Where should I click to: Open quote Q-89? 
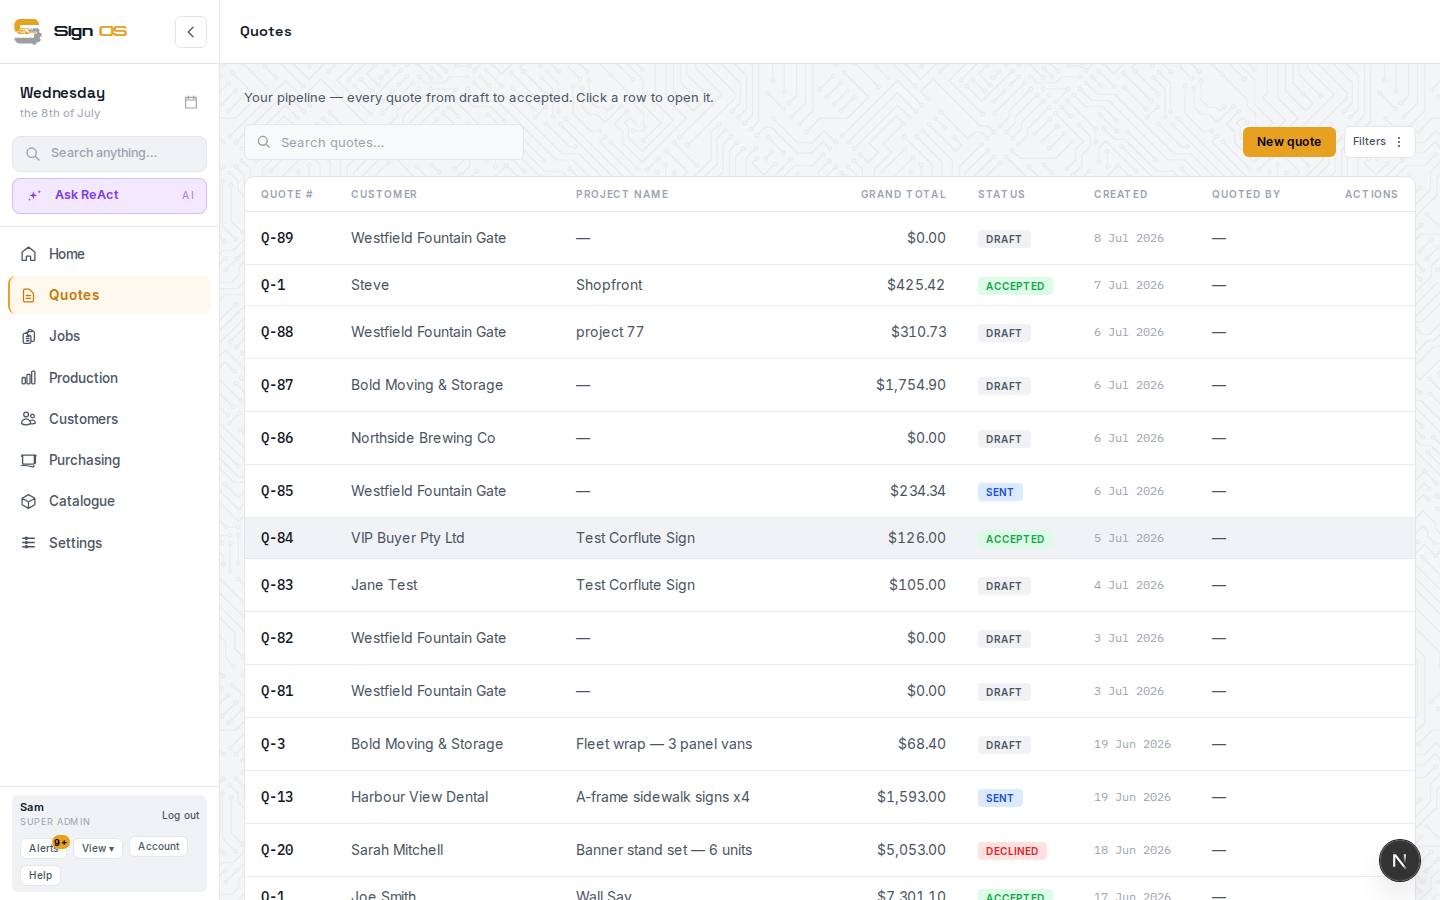pyautogui.click(x=830, y=238)
